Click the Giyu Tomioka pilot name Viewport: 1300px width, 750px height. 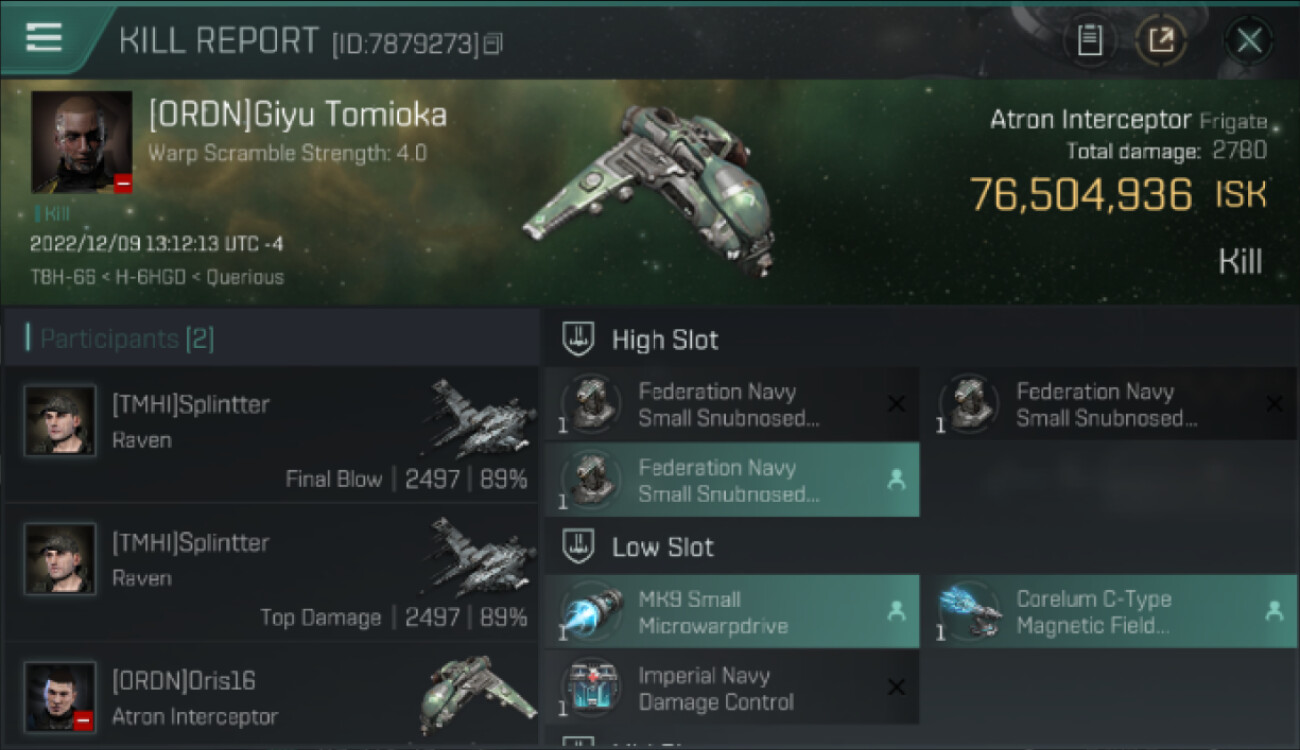tap(297, 115)
